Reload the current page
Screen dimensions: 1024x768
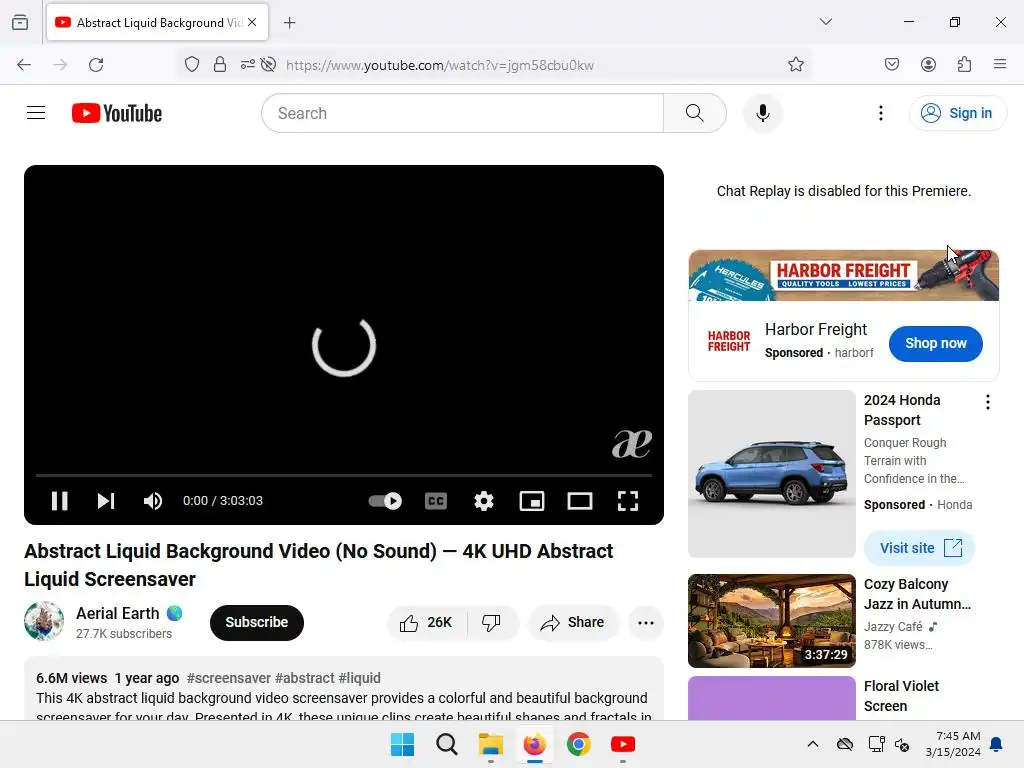pyautogui.click(x=96, y=65)
